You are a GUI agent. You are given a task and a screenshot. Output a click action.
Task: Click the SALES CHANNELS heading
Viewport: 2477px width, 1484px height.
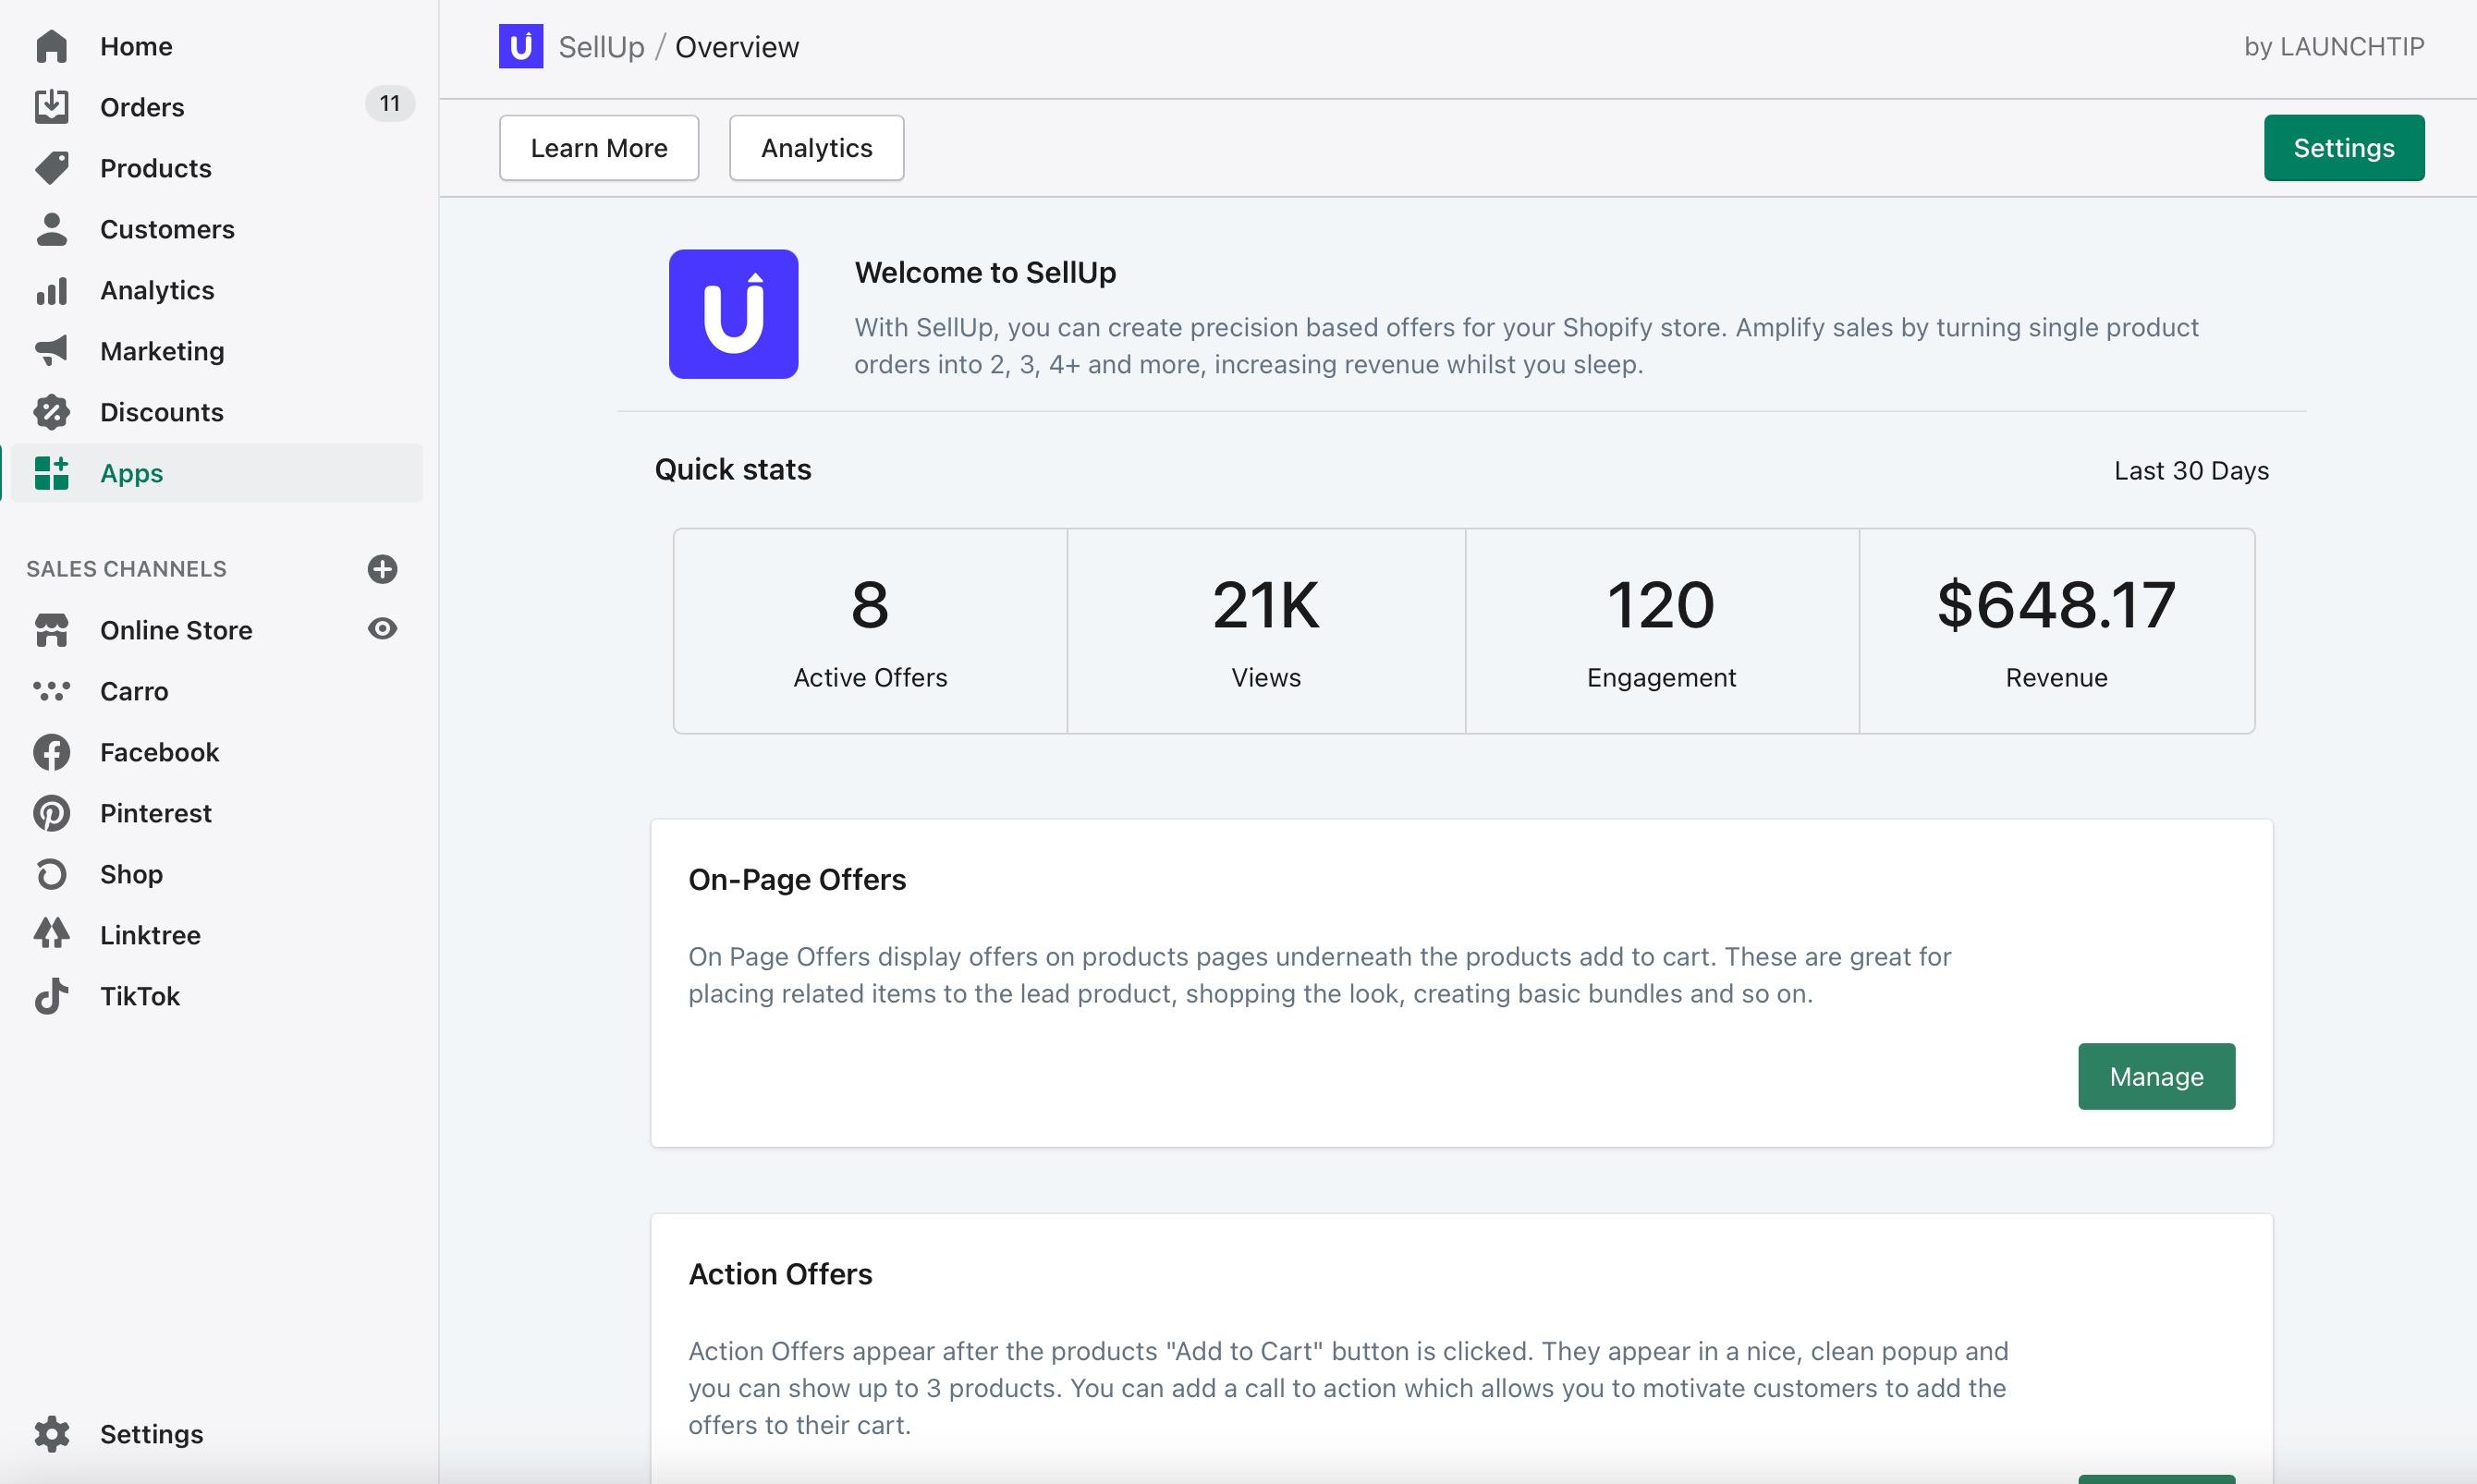126,569
